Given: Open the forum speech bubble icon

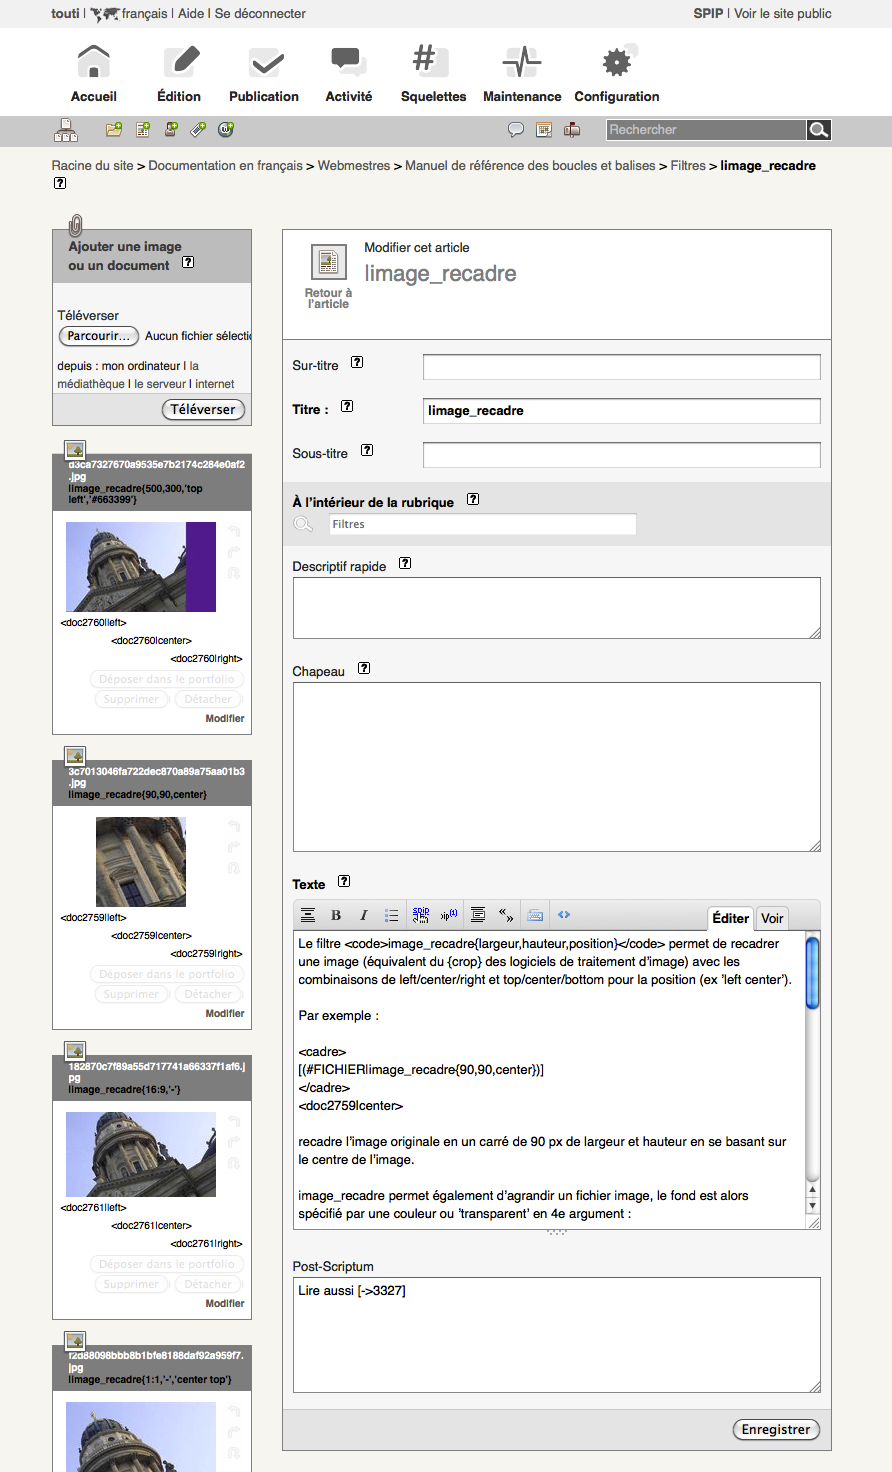Looking at the screenshot, I should tap(516, 130).
